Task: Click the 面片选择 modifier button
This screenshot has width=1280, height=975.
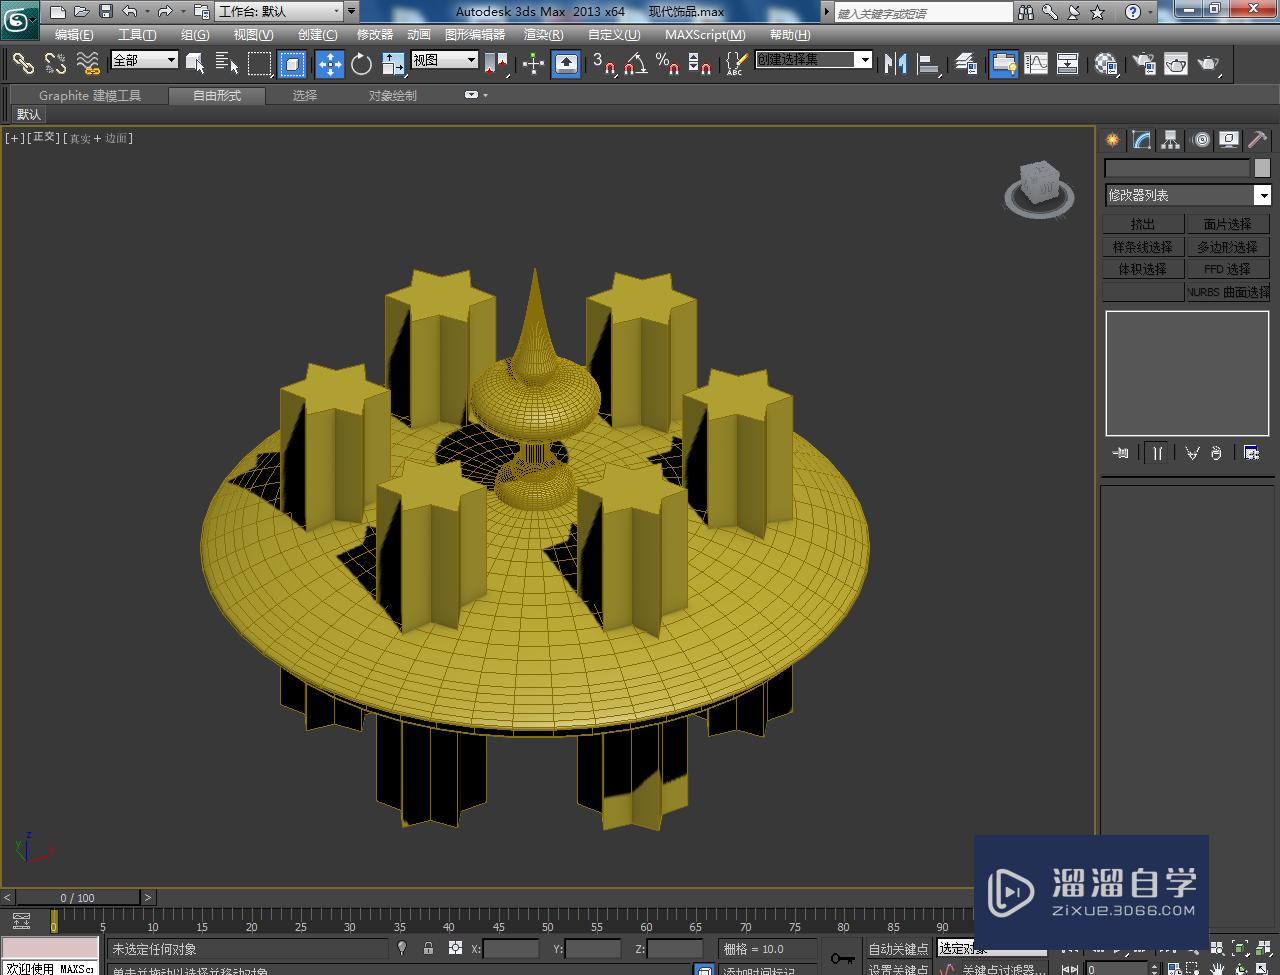Action: 1228,224
